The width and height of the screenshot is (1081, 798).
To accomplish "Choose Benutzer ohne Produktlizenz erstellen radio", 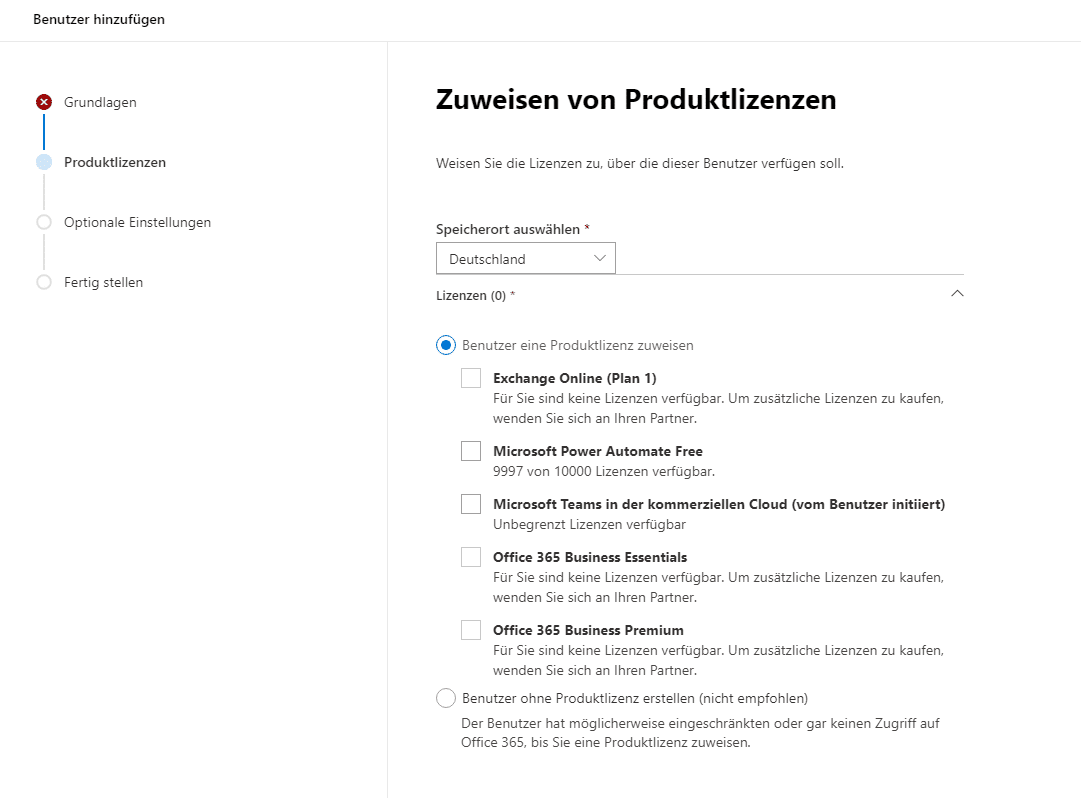I will (446, 698).
